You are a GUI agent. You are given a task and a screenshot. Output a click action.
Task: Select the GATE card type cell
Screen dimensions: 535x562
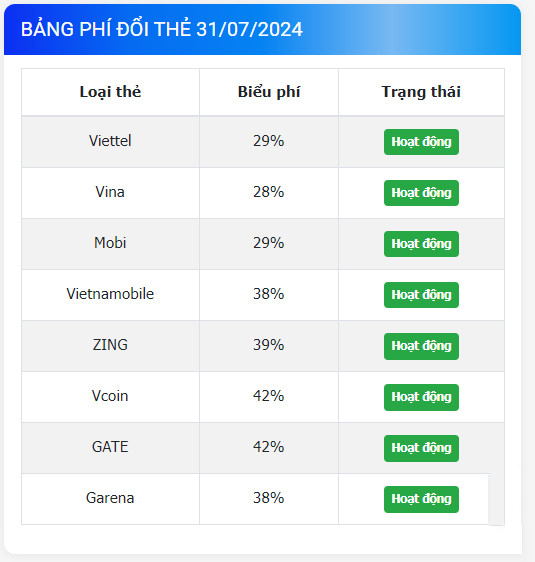pos(110,447)
